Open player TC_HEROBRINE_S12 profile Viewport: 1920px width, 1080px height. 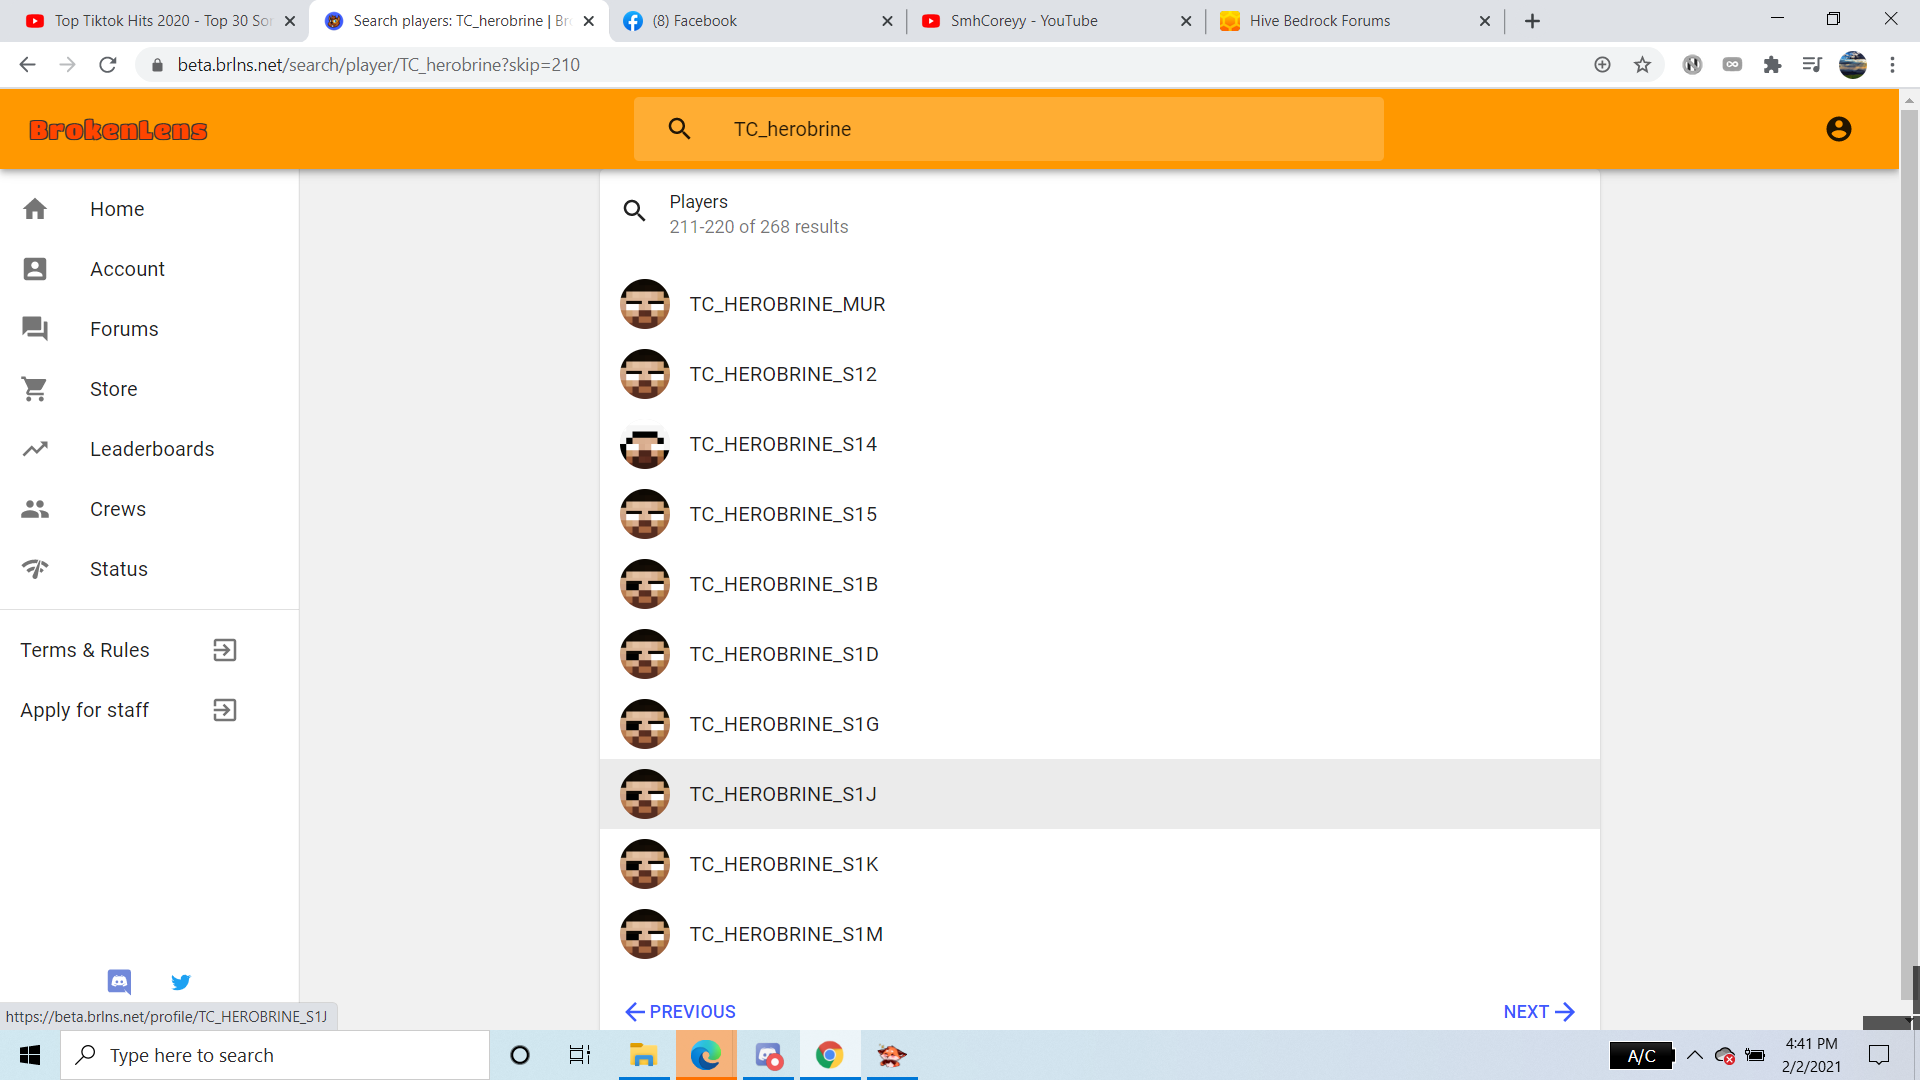1100,374
